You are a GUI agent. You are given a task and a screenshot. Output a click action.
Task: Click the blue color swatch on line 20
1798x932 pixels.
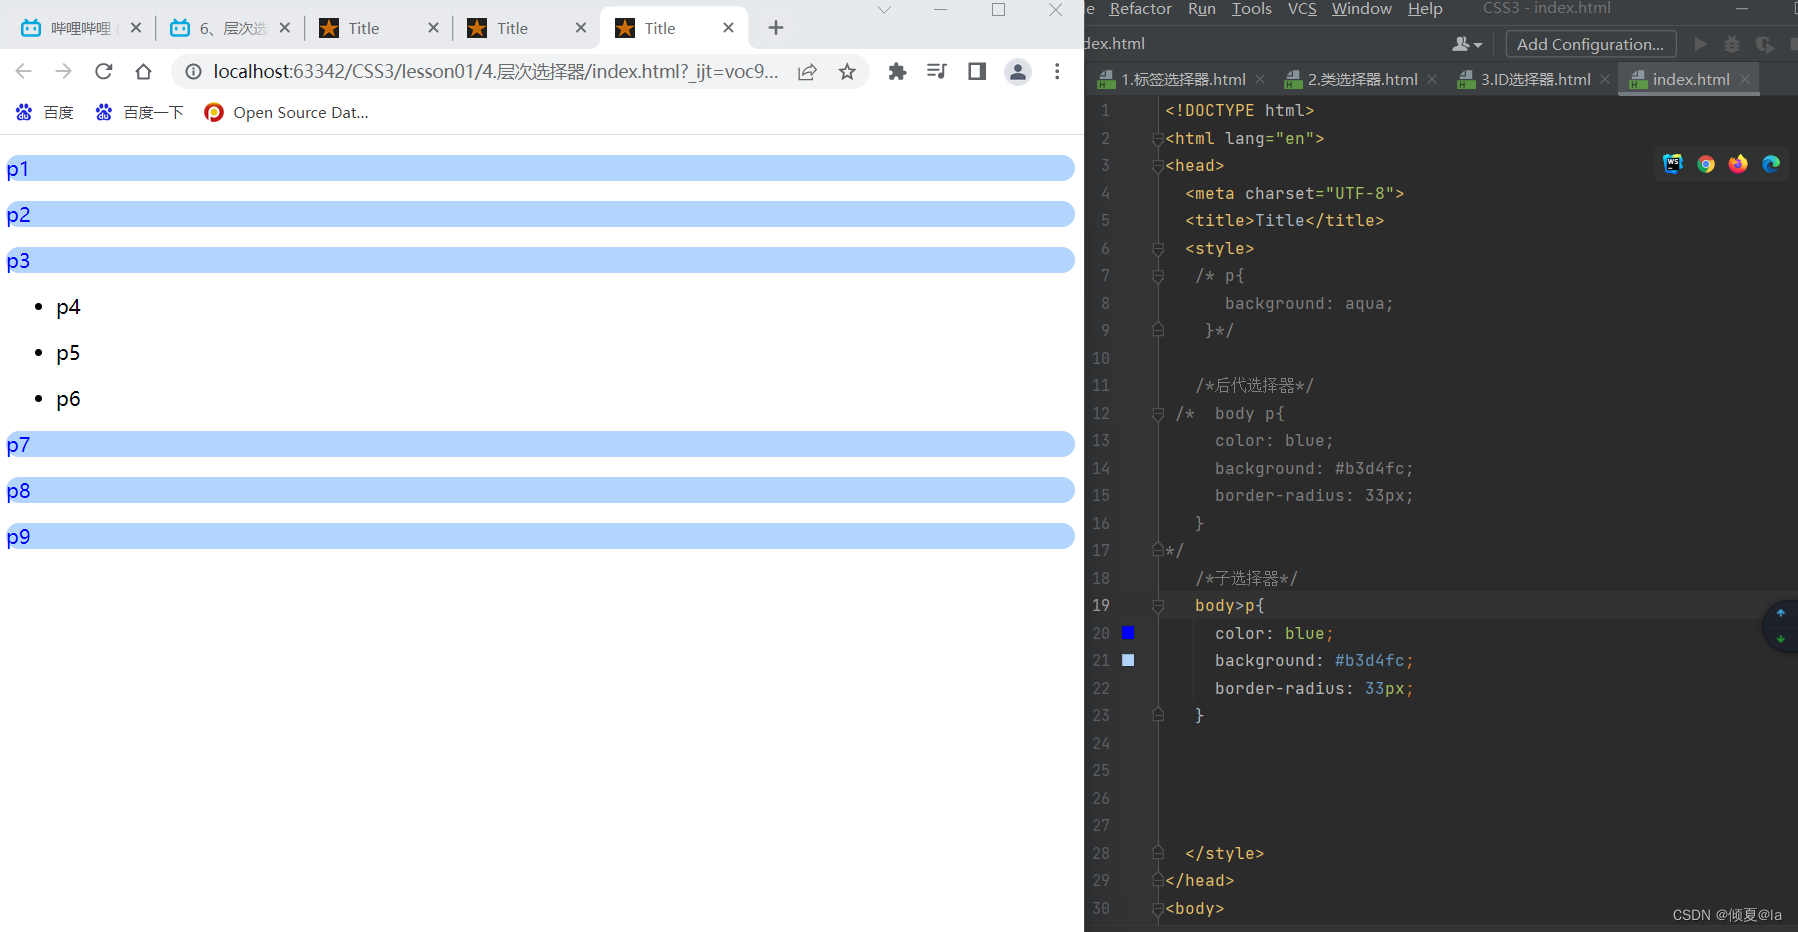[x=1128, y=632]
